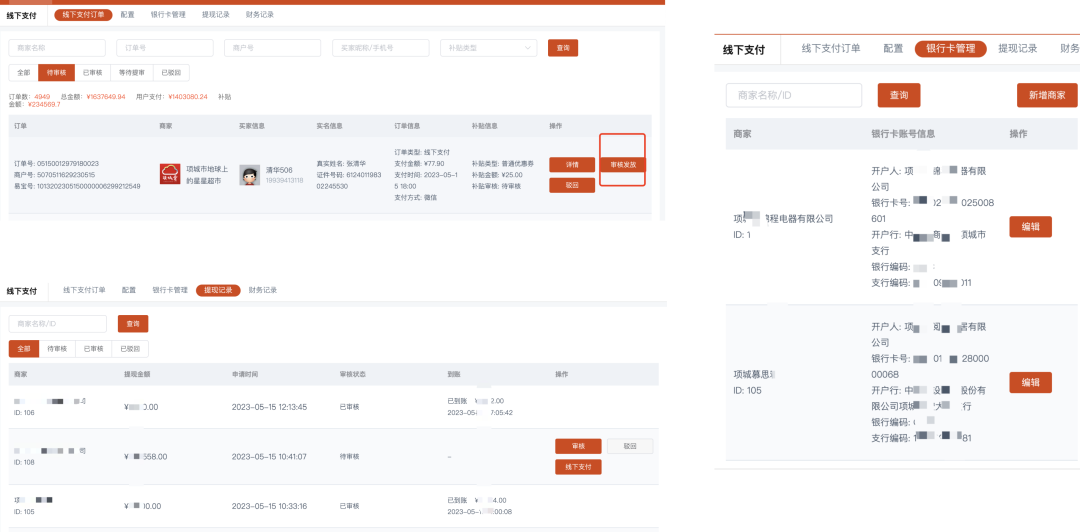Open the 补贴类型 dropdown
Image resolution: width=1080 pixels, height=532 pixels.
488,48
